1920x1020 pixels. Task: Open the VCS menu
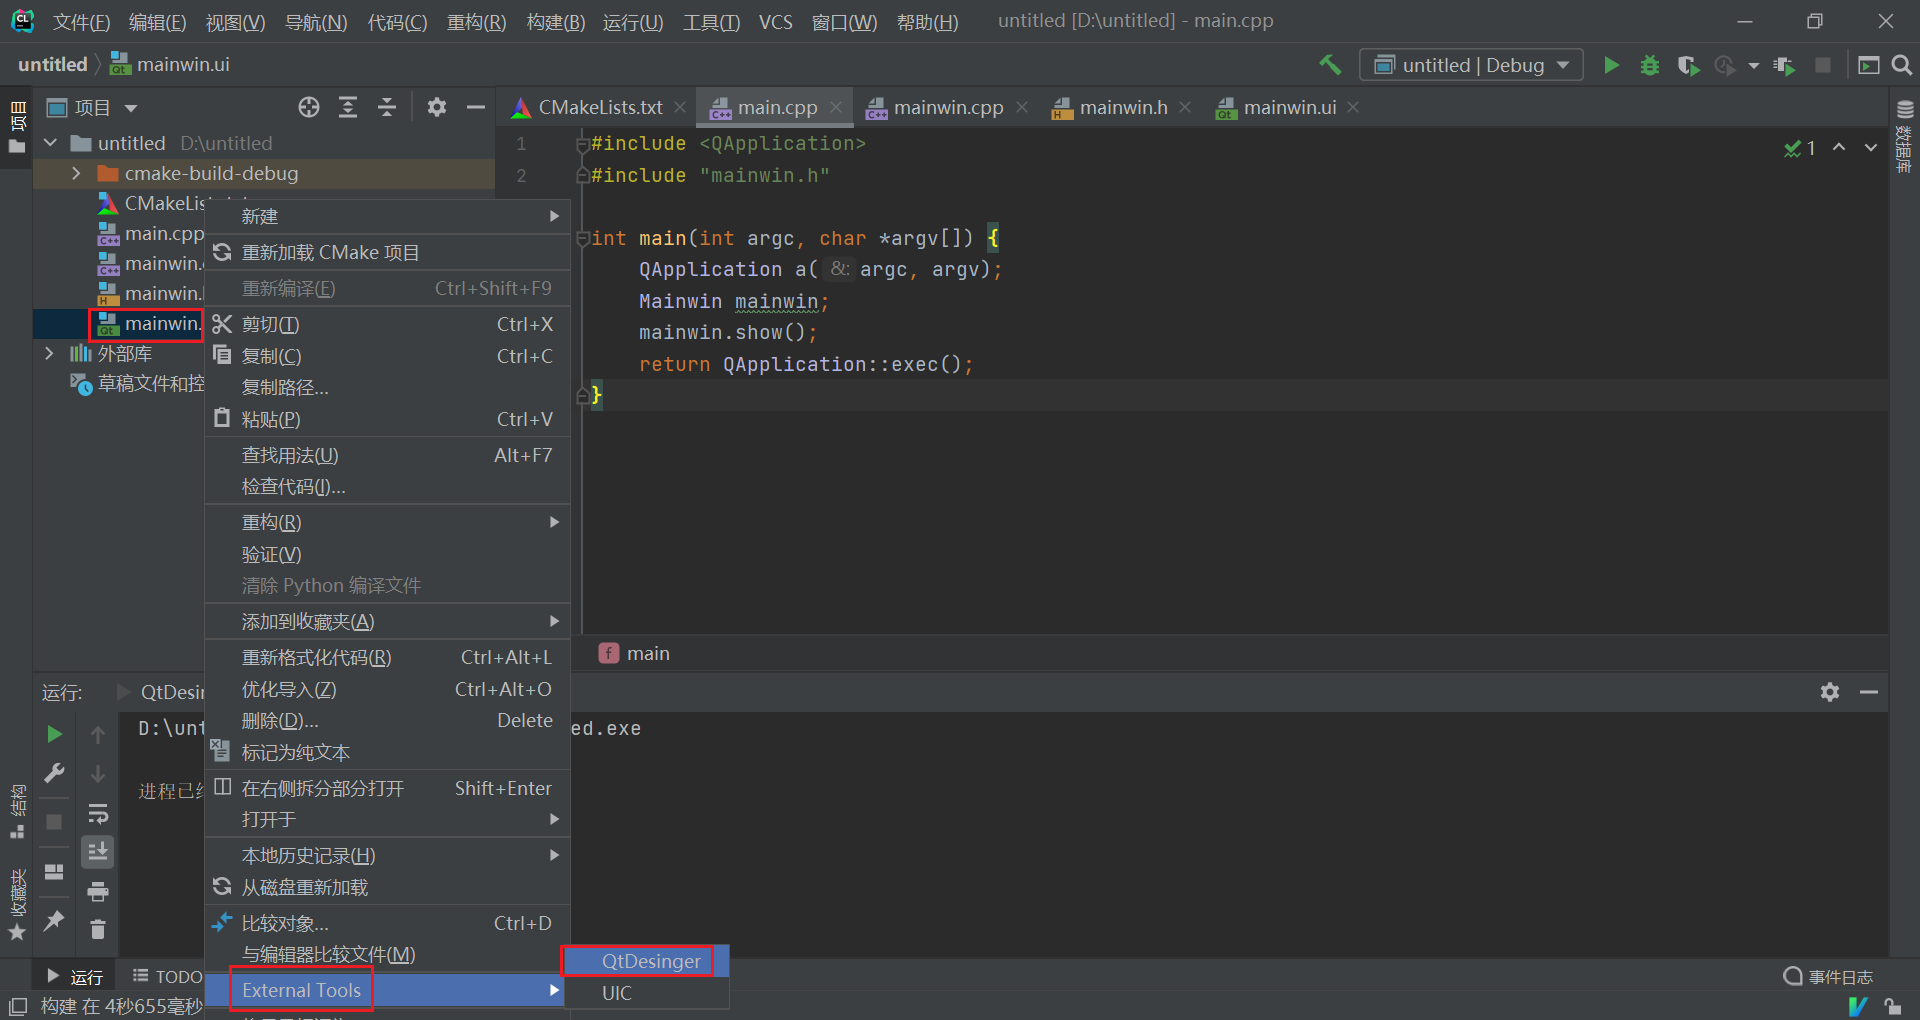776,21
